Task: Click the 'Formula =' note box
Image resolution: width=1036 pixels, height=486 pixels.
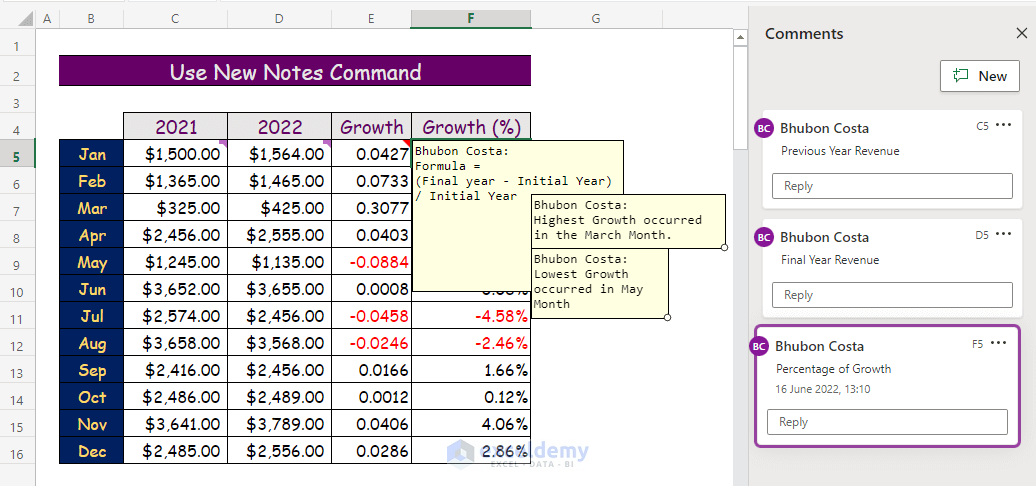Action: click(x=517, y=216)
